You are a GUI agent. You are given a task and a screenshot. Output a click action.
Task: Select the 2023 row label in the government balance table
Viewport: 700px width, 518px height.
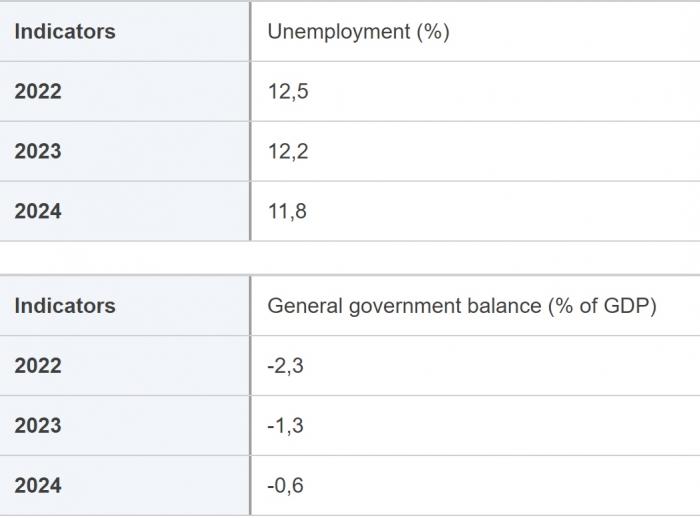[x=38, y=426]
